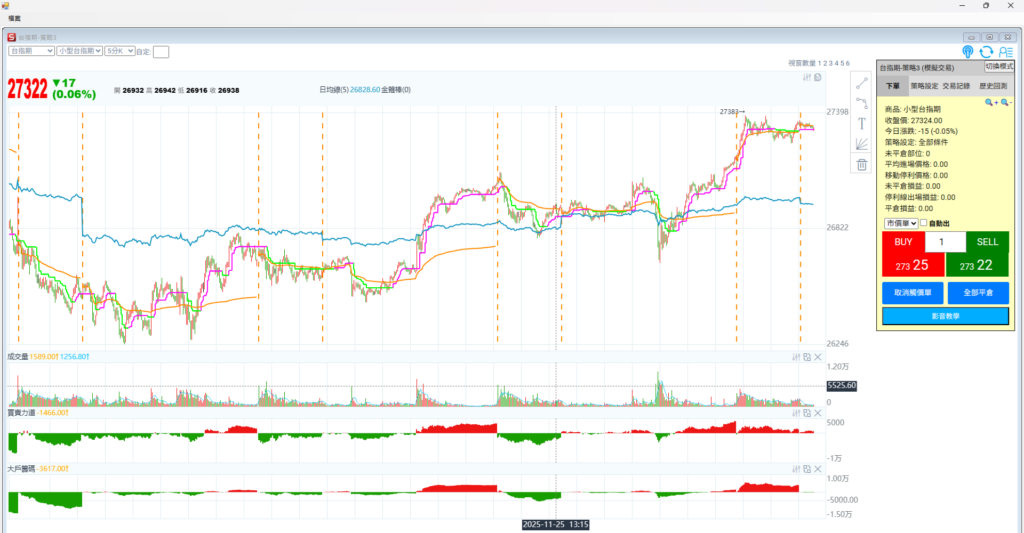Click the blue refresh icon
The width and height of the screenshot is (1024, 533).
pyautogui.click(x=986, y=51)
